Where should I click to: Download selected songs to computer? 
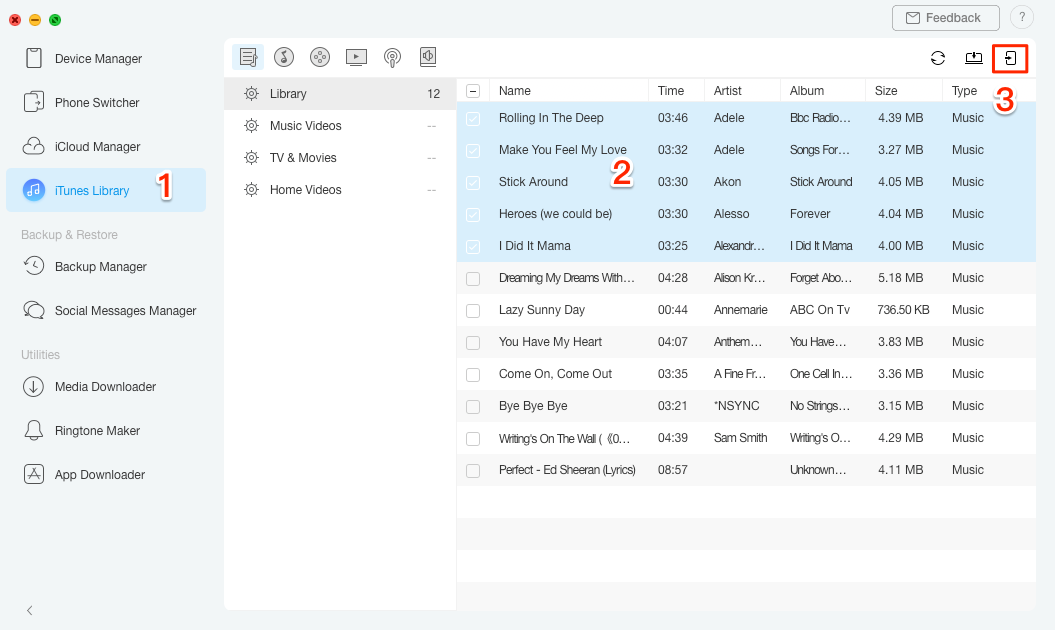[x=974, y=58]
